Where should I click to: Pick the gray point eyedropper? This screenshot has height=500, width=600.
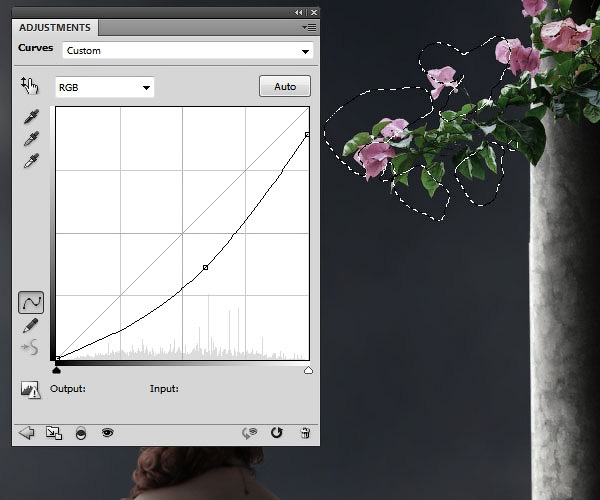[x=31, y=138]
